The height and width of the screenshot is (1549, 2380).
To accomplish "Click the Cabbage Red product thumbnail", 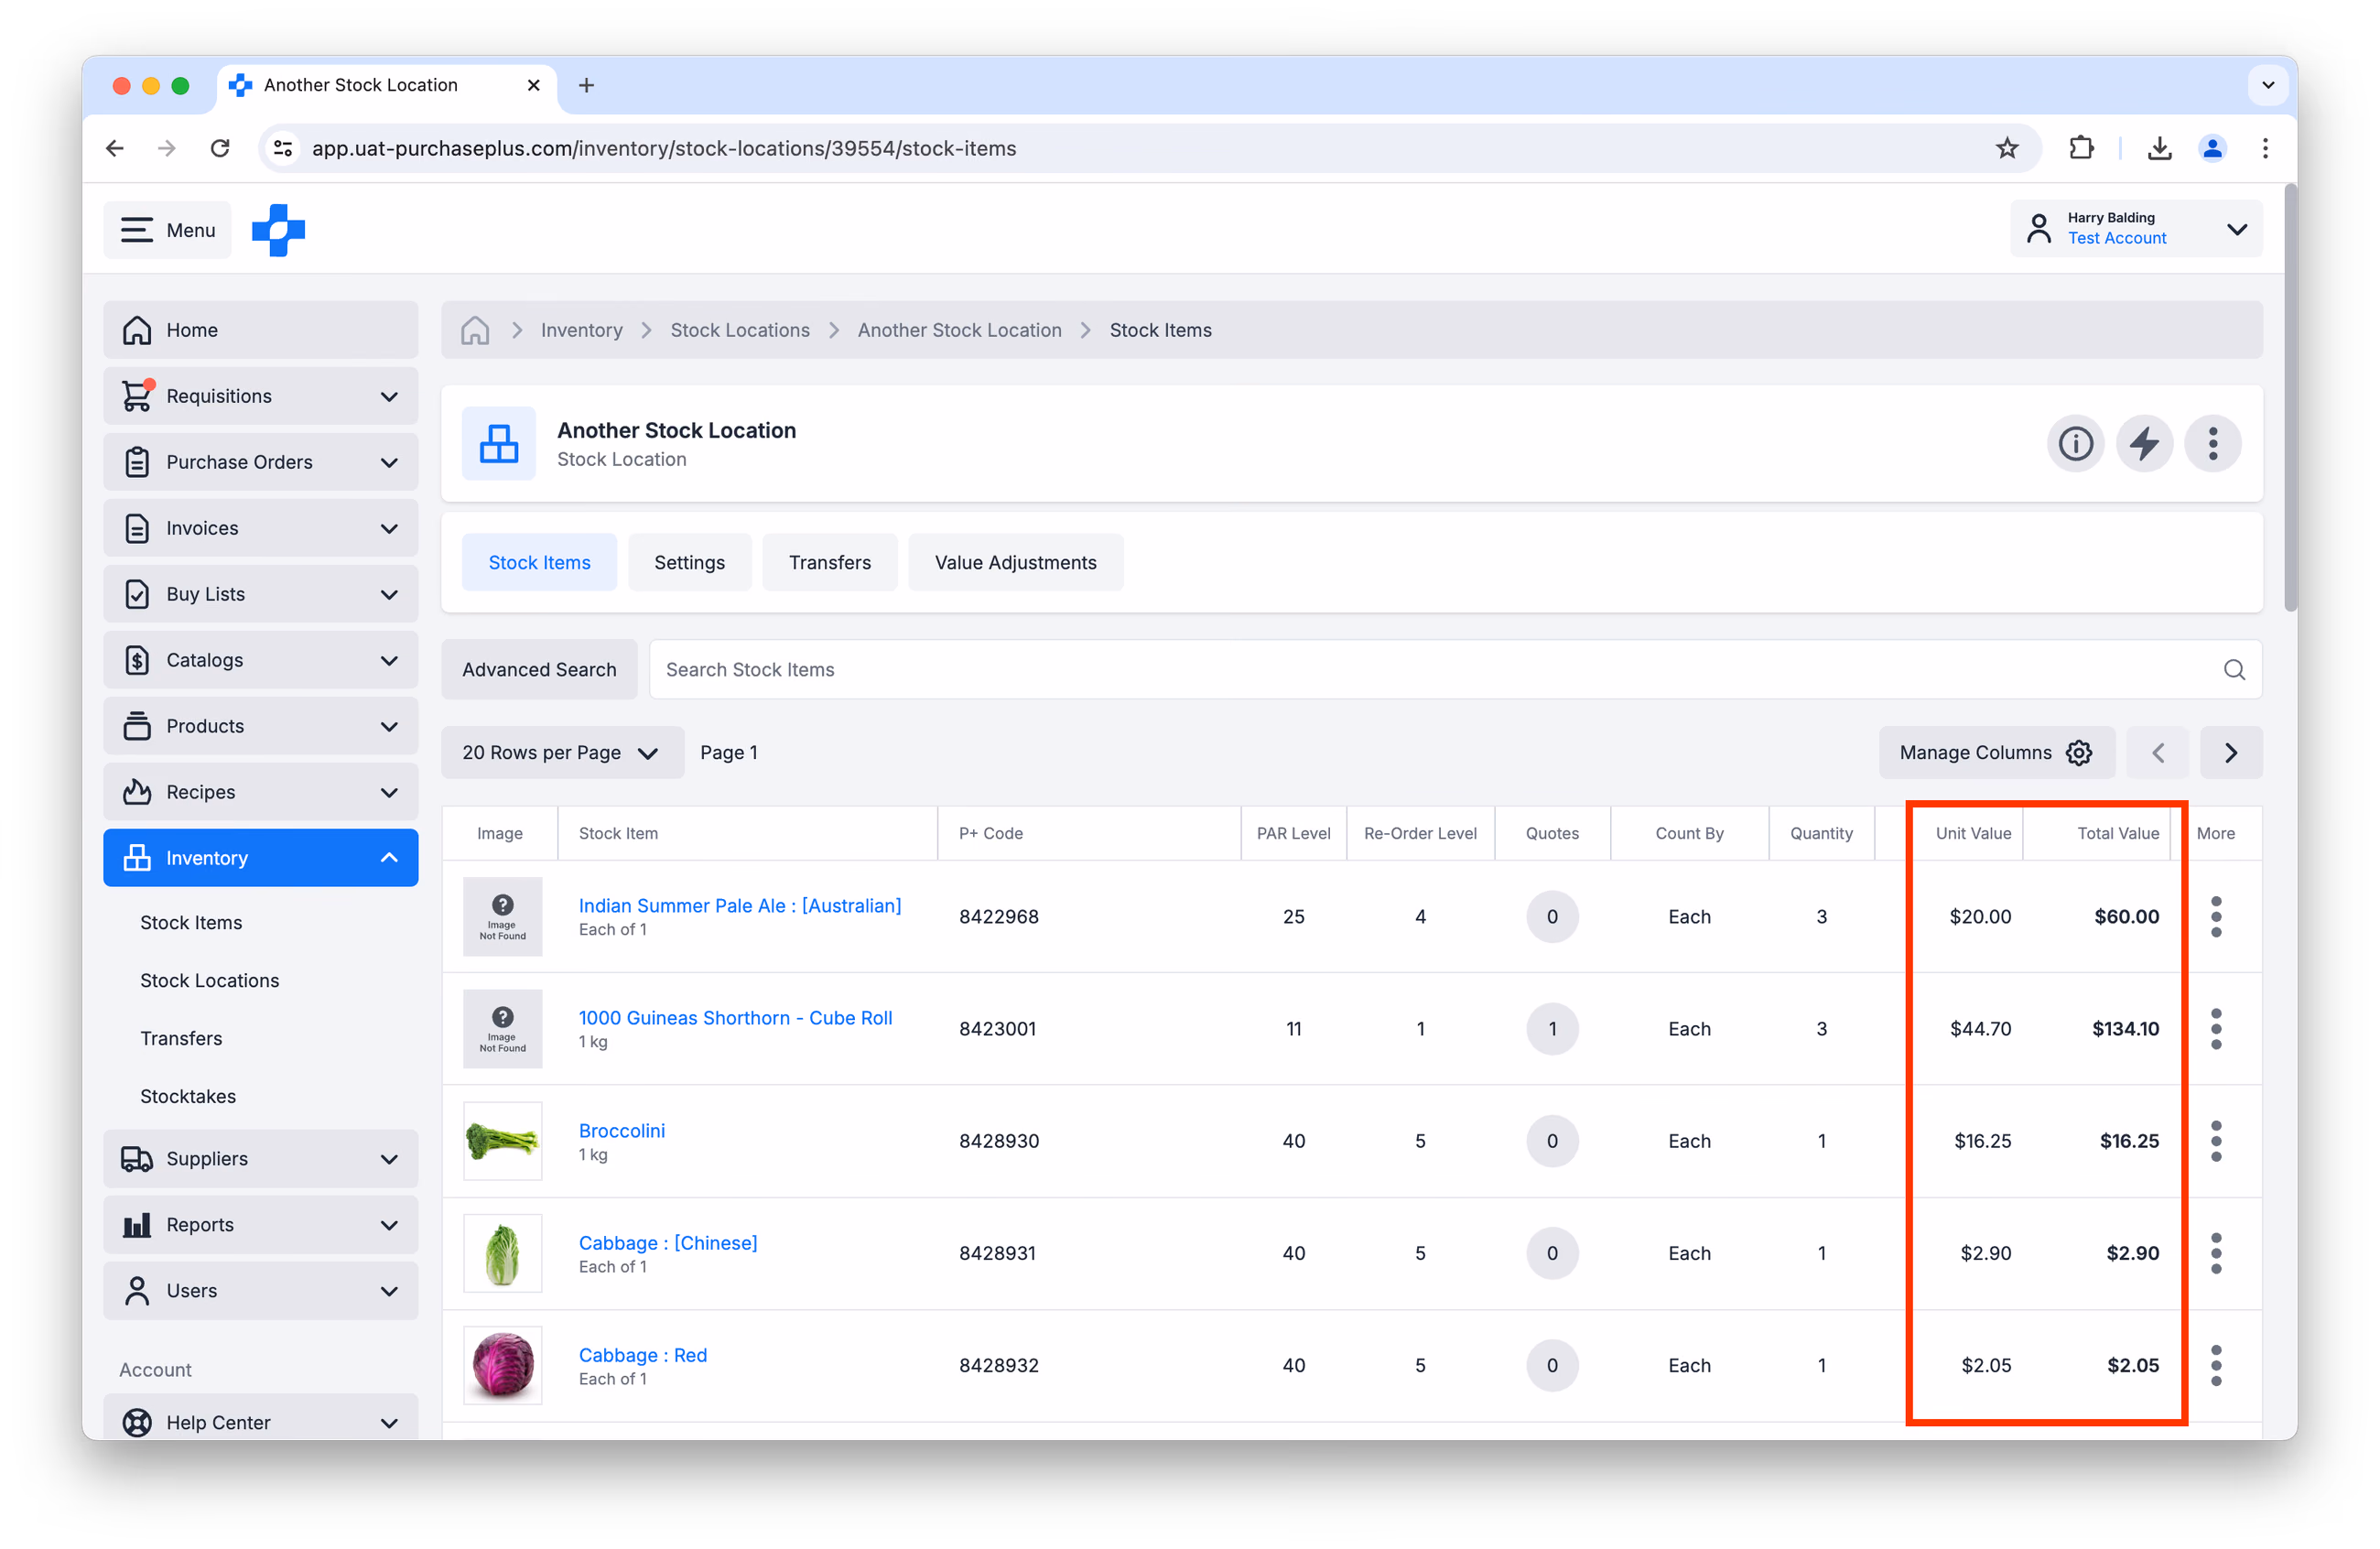I will pyautogui.click(x=502, y=1366).
